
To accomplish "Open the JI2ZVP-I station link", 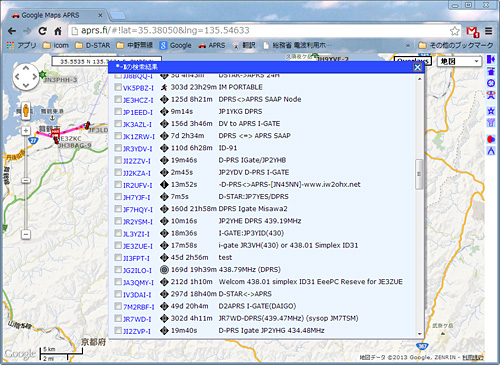I will click(x=137, y=331).
